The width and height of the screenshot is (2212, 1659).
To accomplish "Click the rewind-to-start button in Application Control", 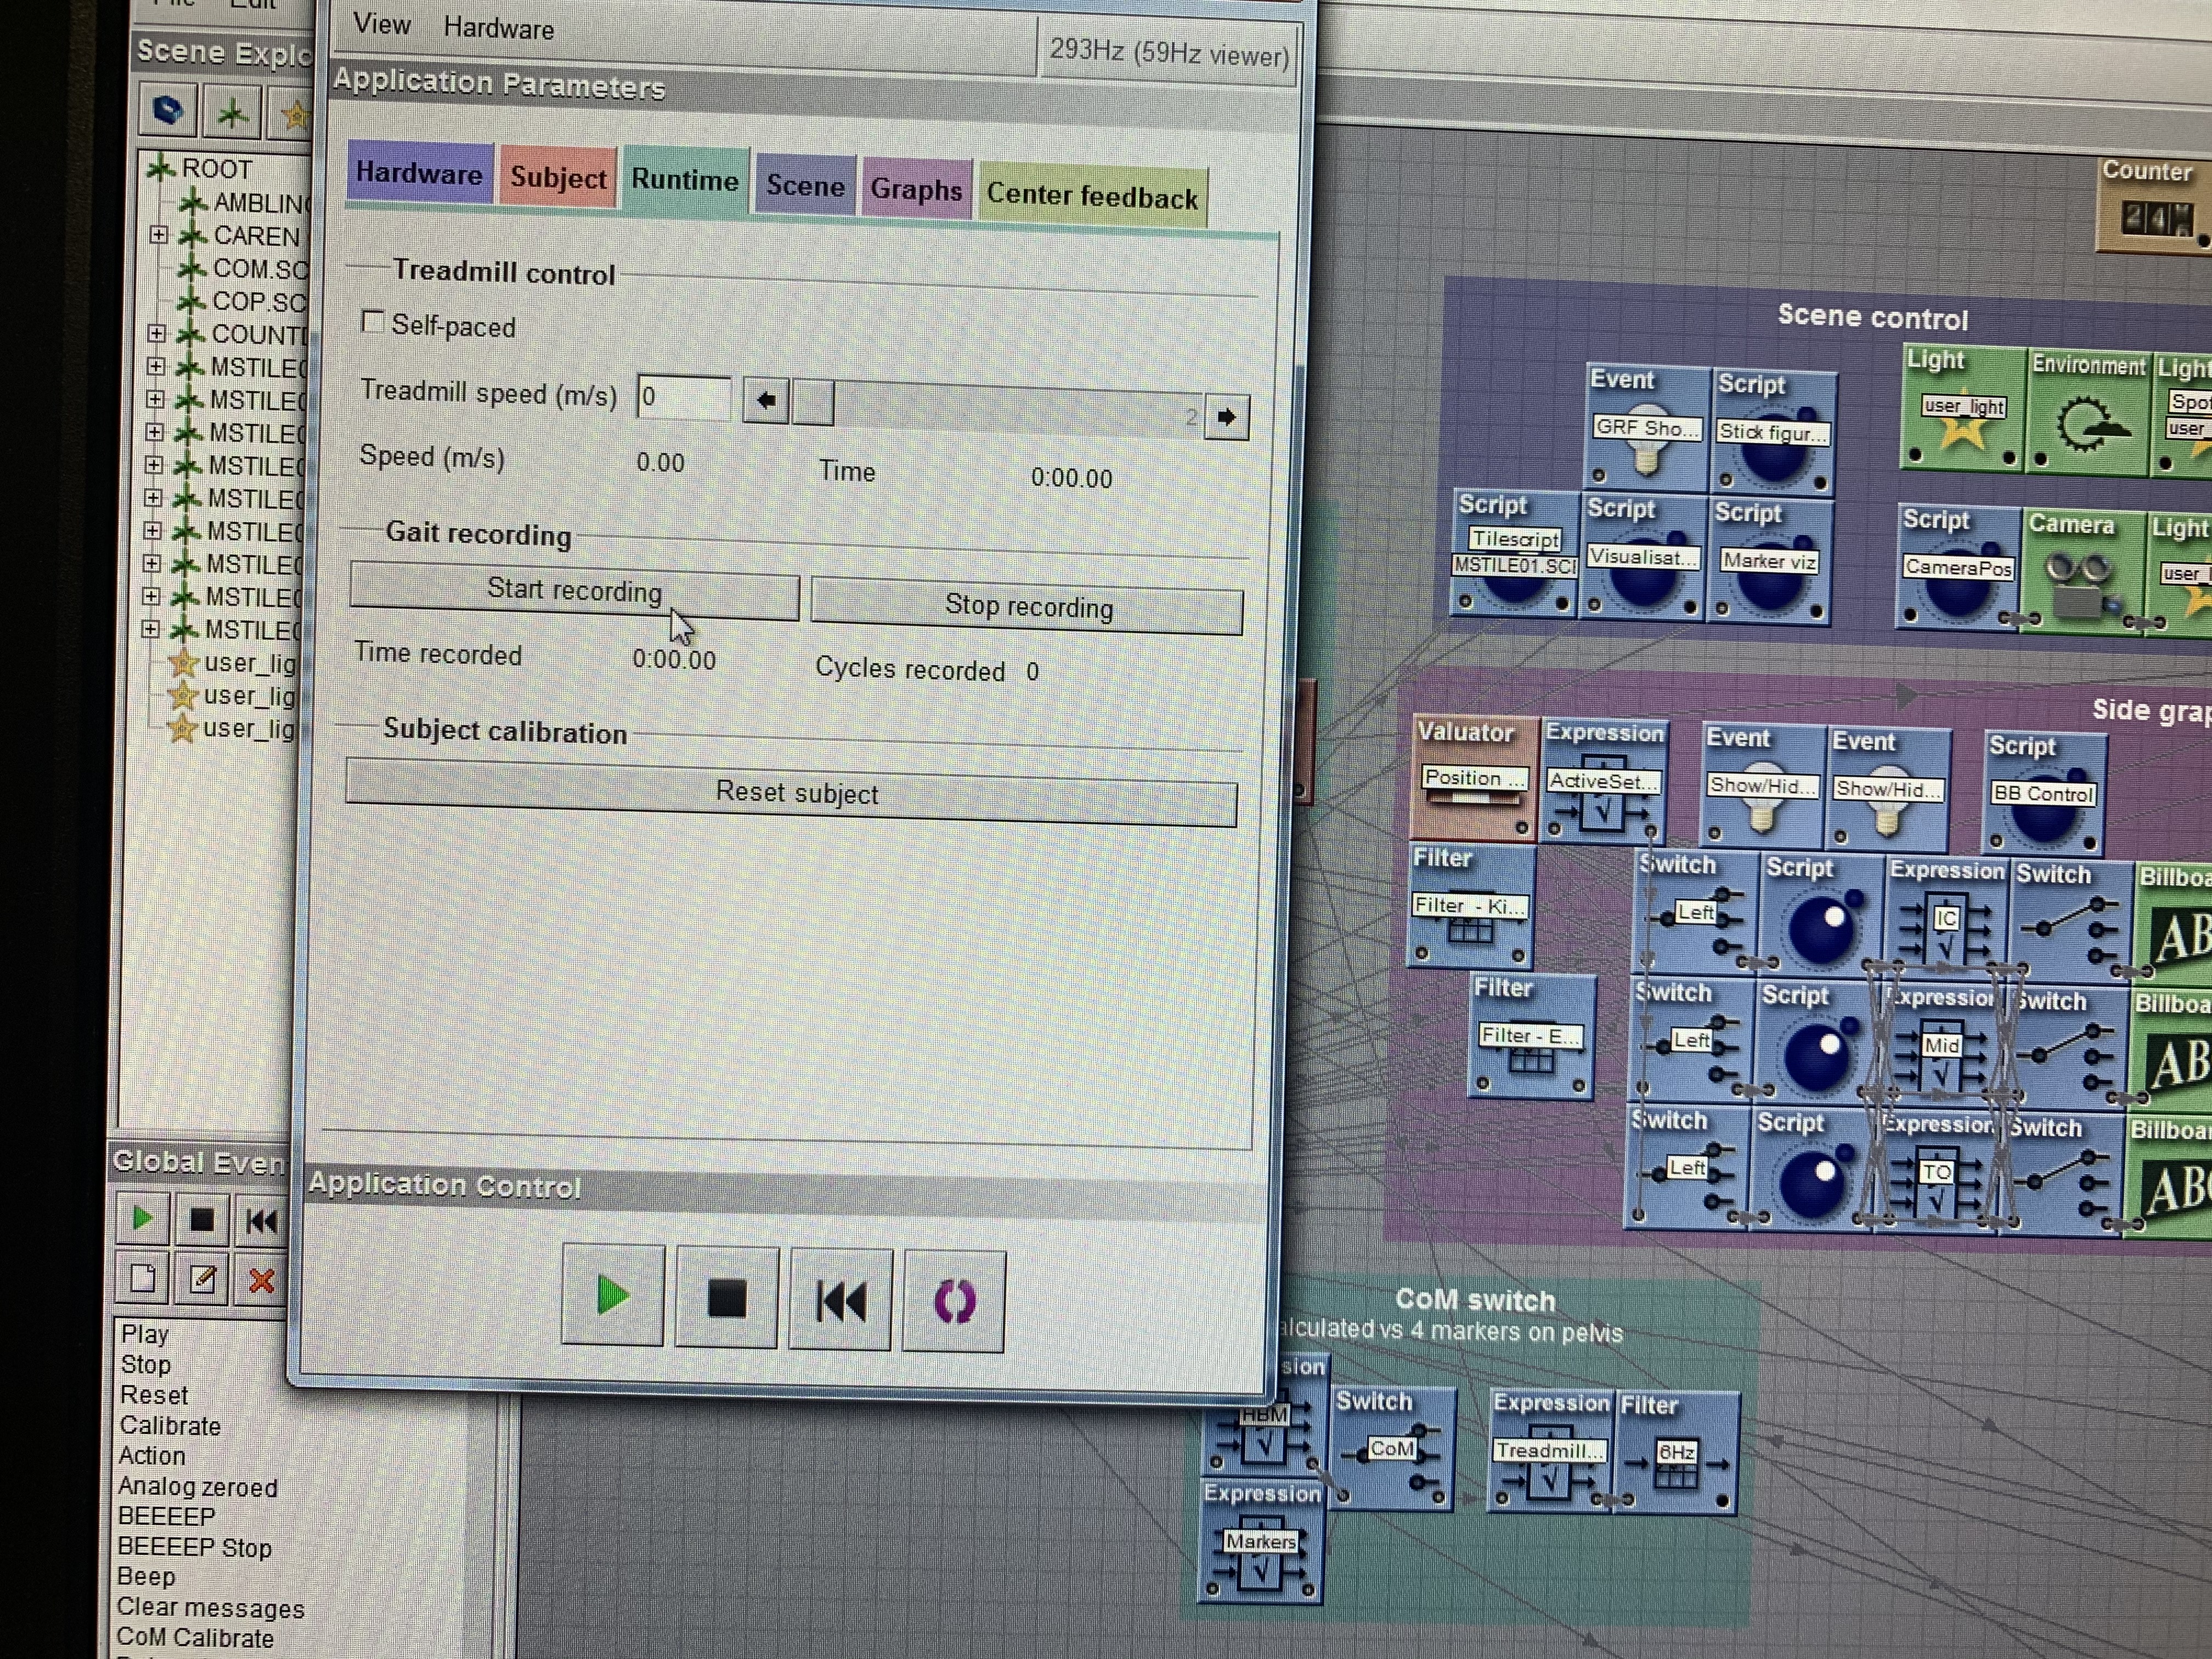I will pos(840,1301).
